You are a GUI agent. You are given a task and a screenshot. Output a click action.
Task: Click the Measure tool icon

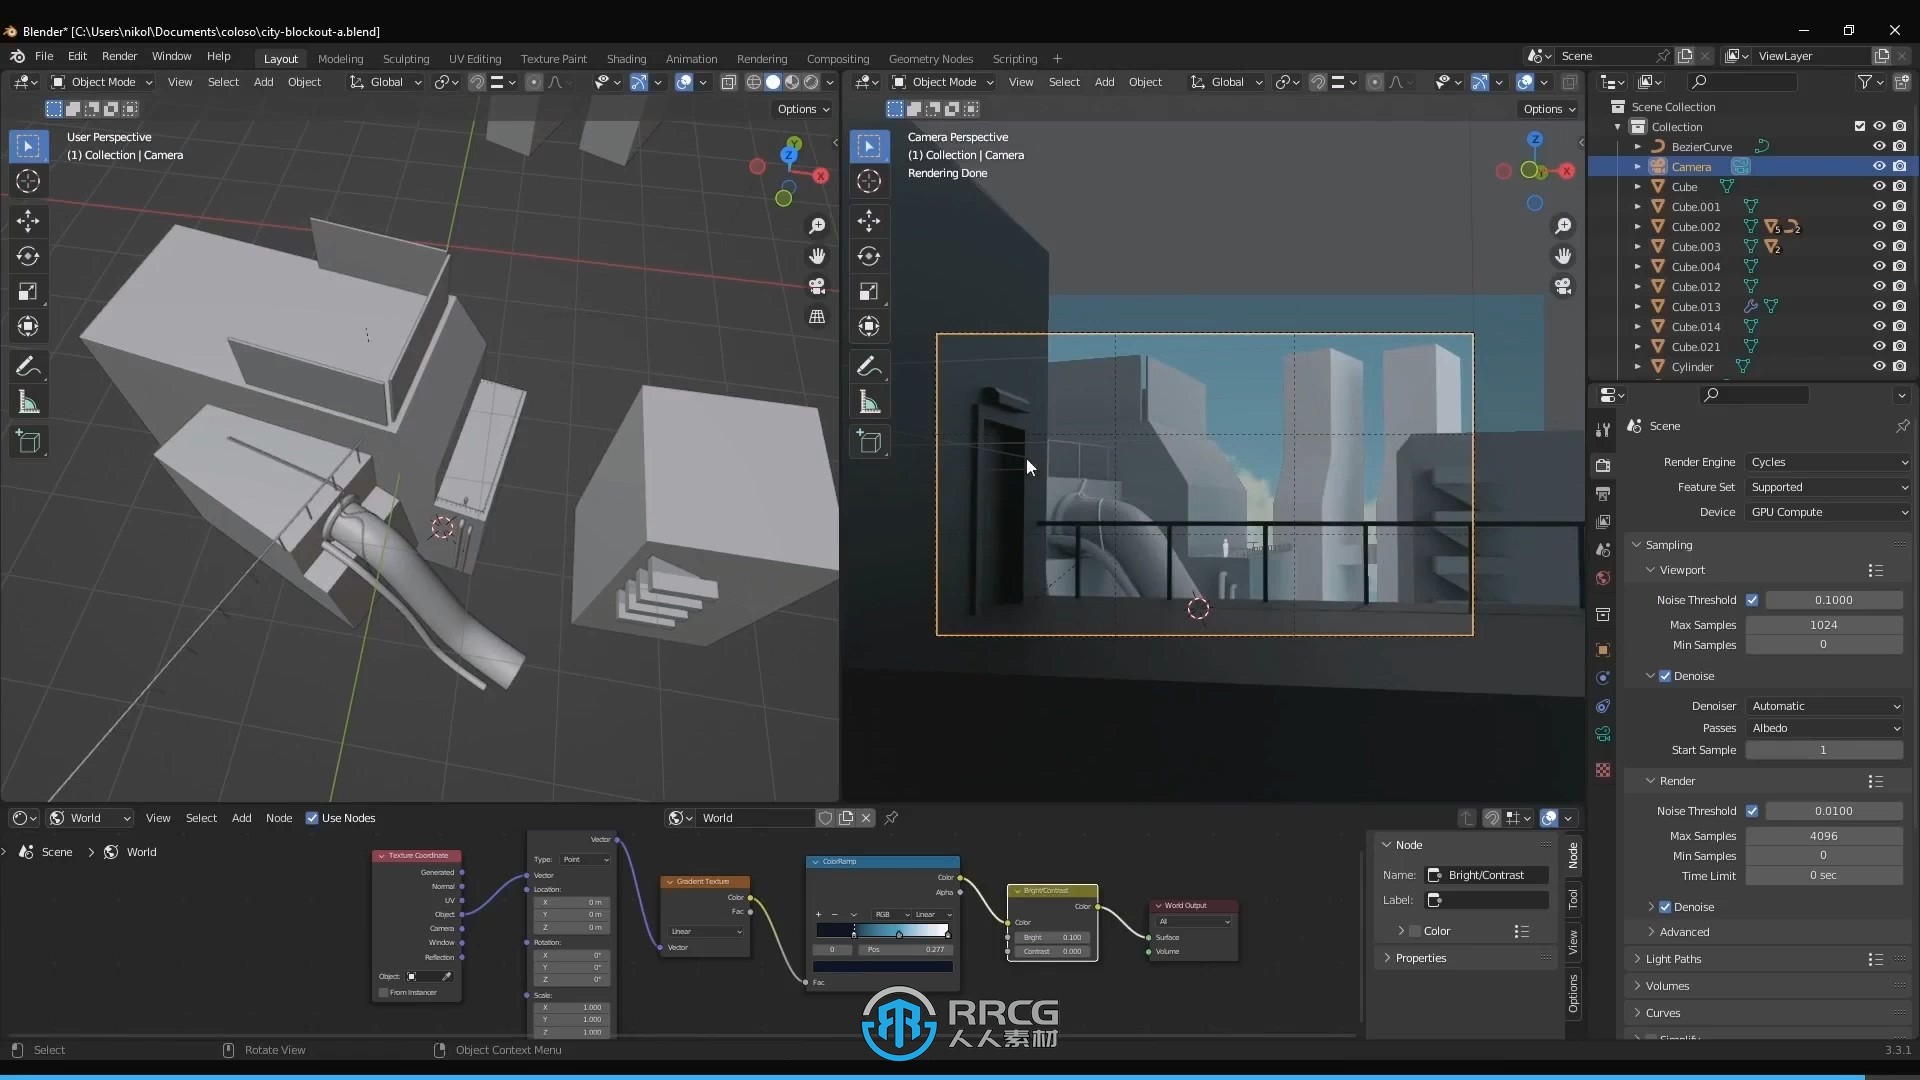coord(29,404)
